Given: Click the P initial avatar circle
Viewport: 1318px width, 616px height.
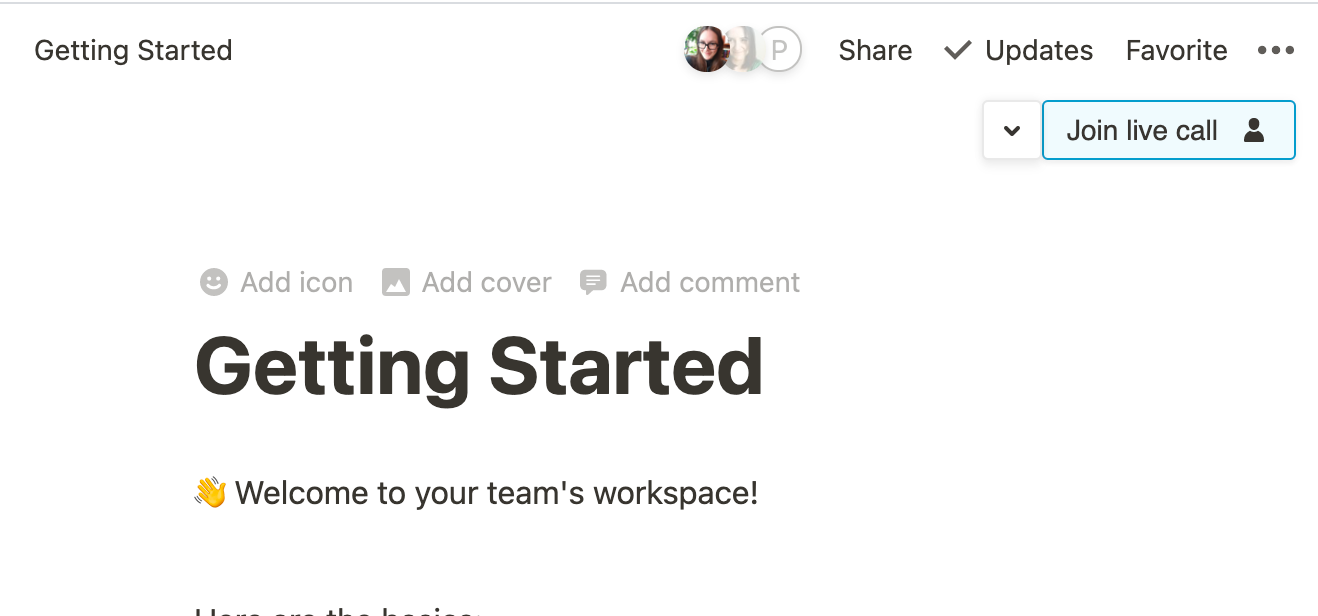Looking at the screenshot, I should [780, 49].
